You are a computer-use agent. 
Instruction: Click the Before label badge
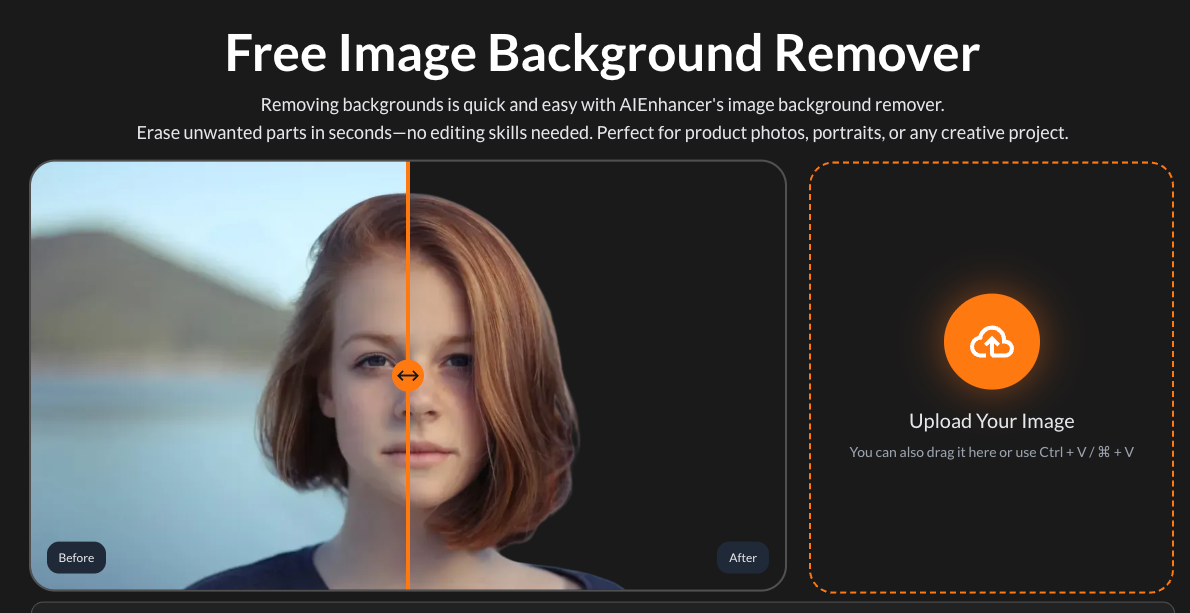76,557
